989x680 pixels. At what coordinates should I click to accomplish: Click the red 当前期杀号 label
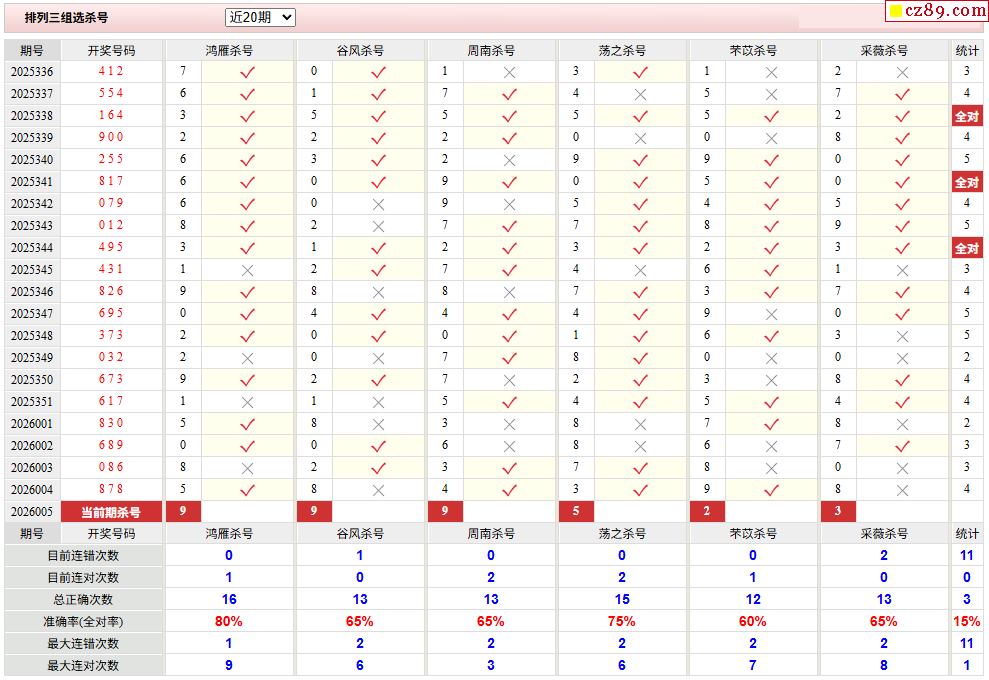pos(111,512)
